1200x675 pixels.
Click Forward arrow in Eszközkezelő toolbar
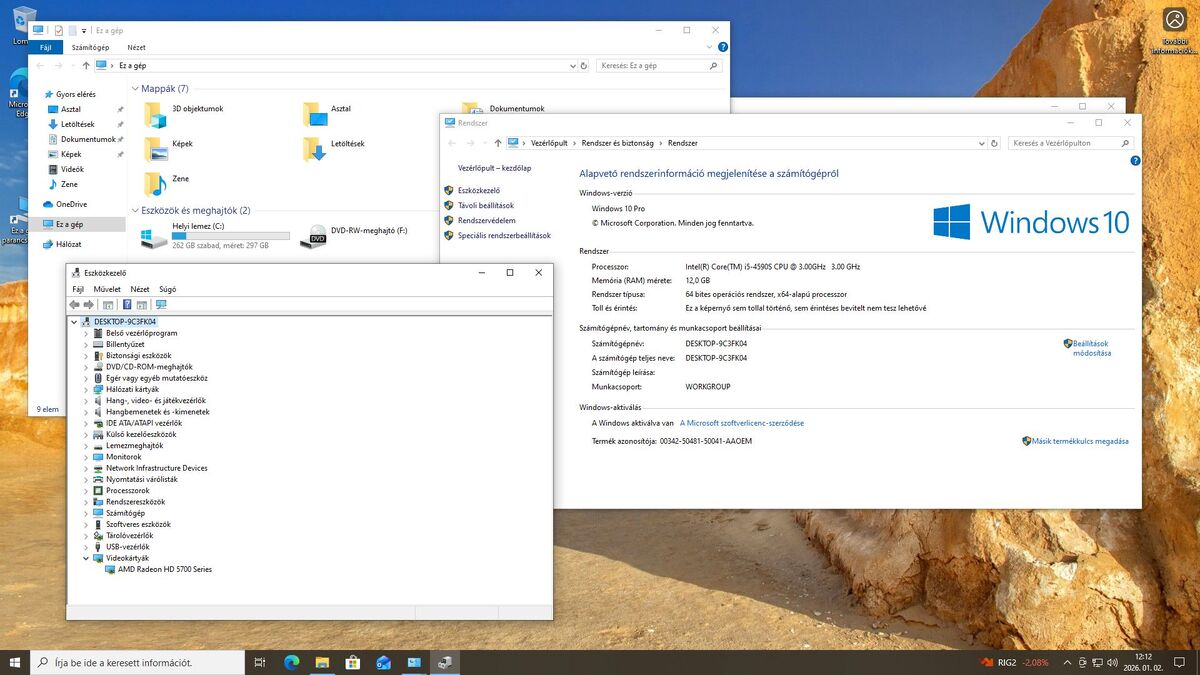point(89,305)
